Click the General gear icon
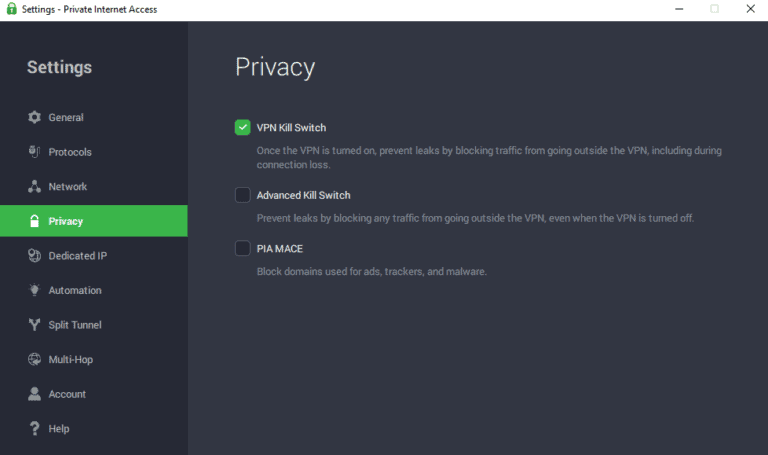768x455 pixels. click(x=35, y=118)
